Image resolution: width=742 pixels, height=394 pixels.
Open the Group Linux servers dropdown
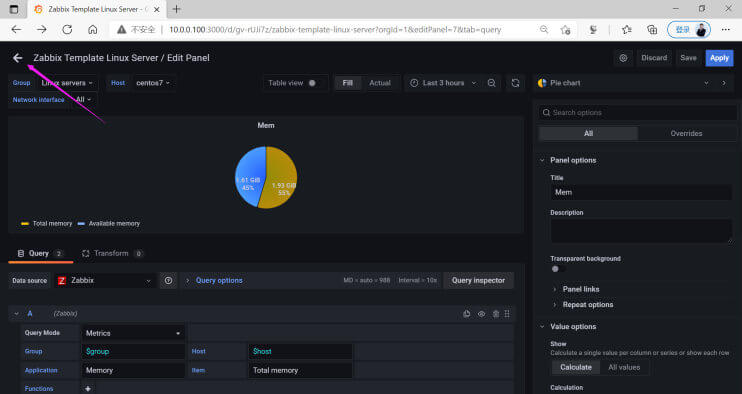pos(67,83)
